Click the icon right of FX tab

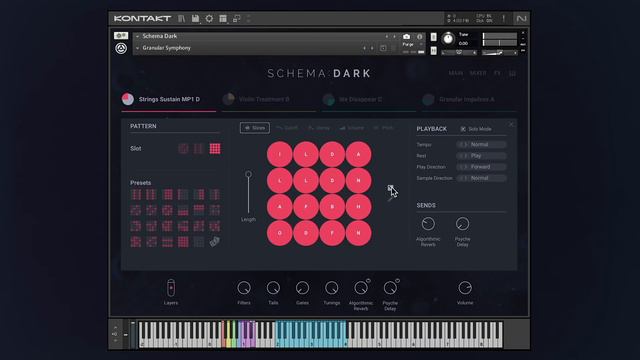[512, 73]
